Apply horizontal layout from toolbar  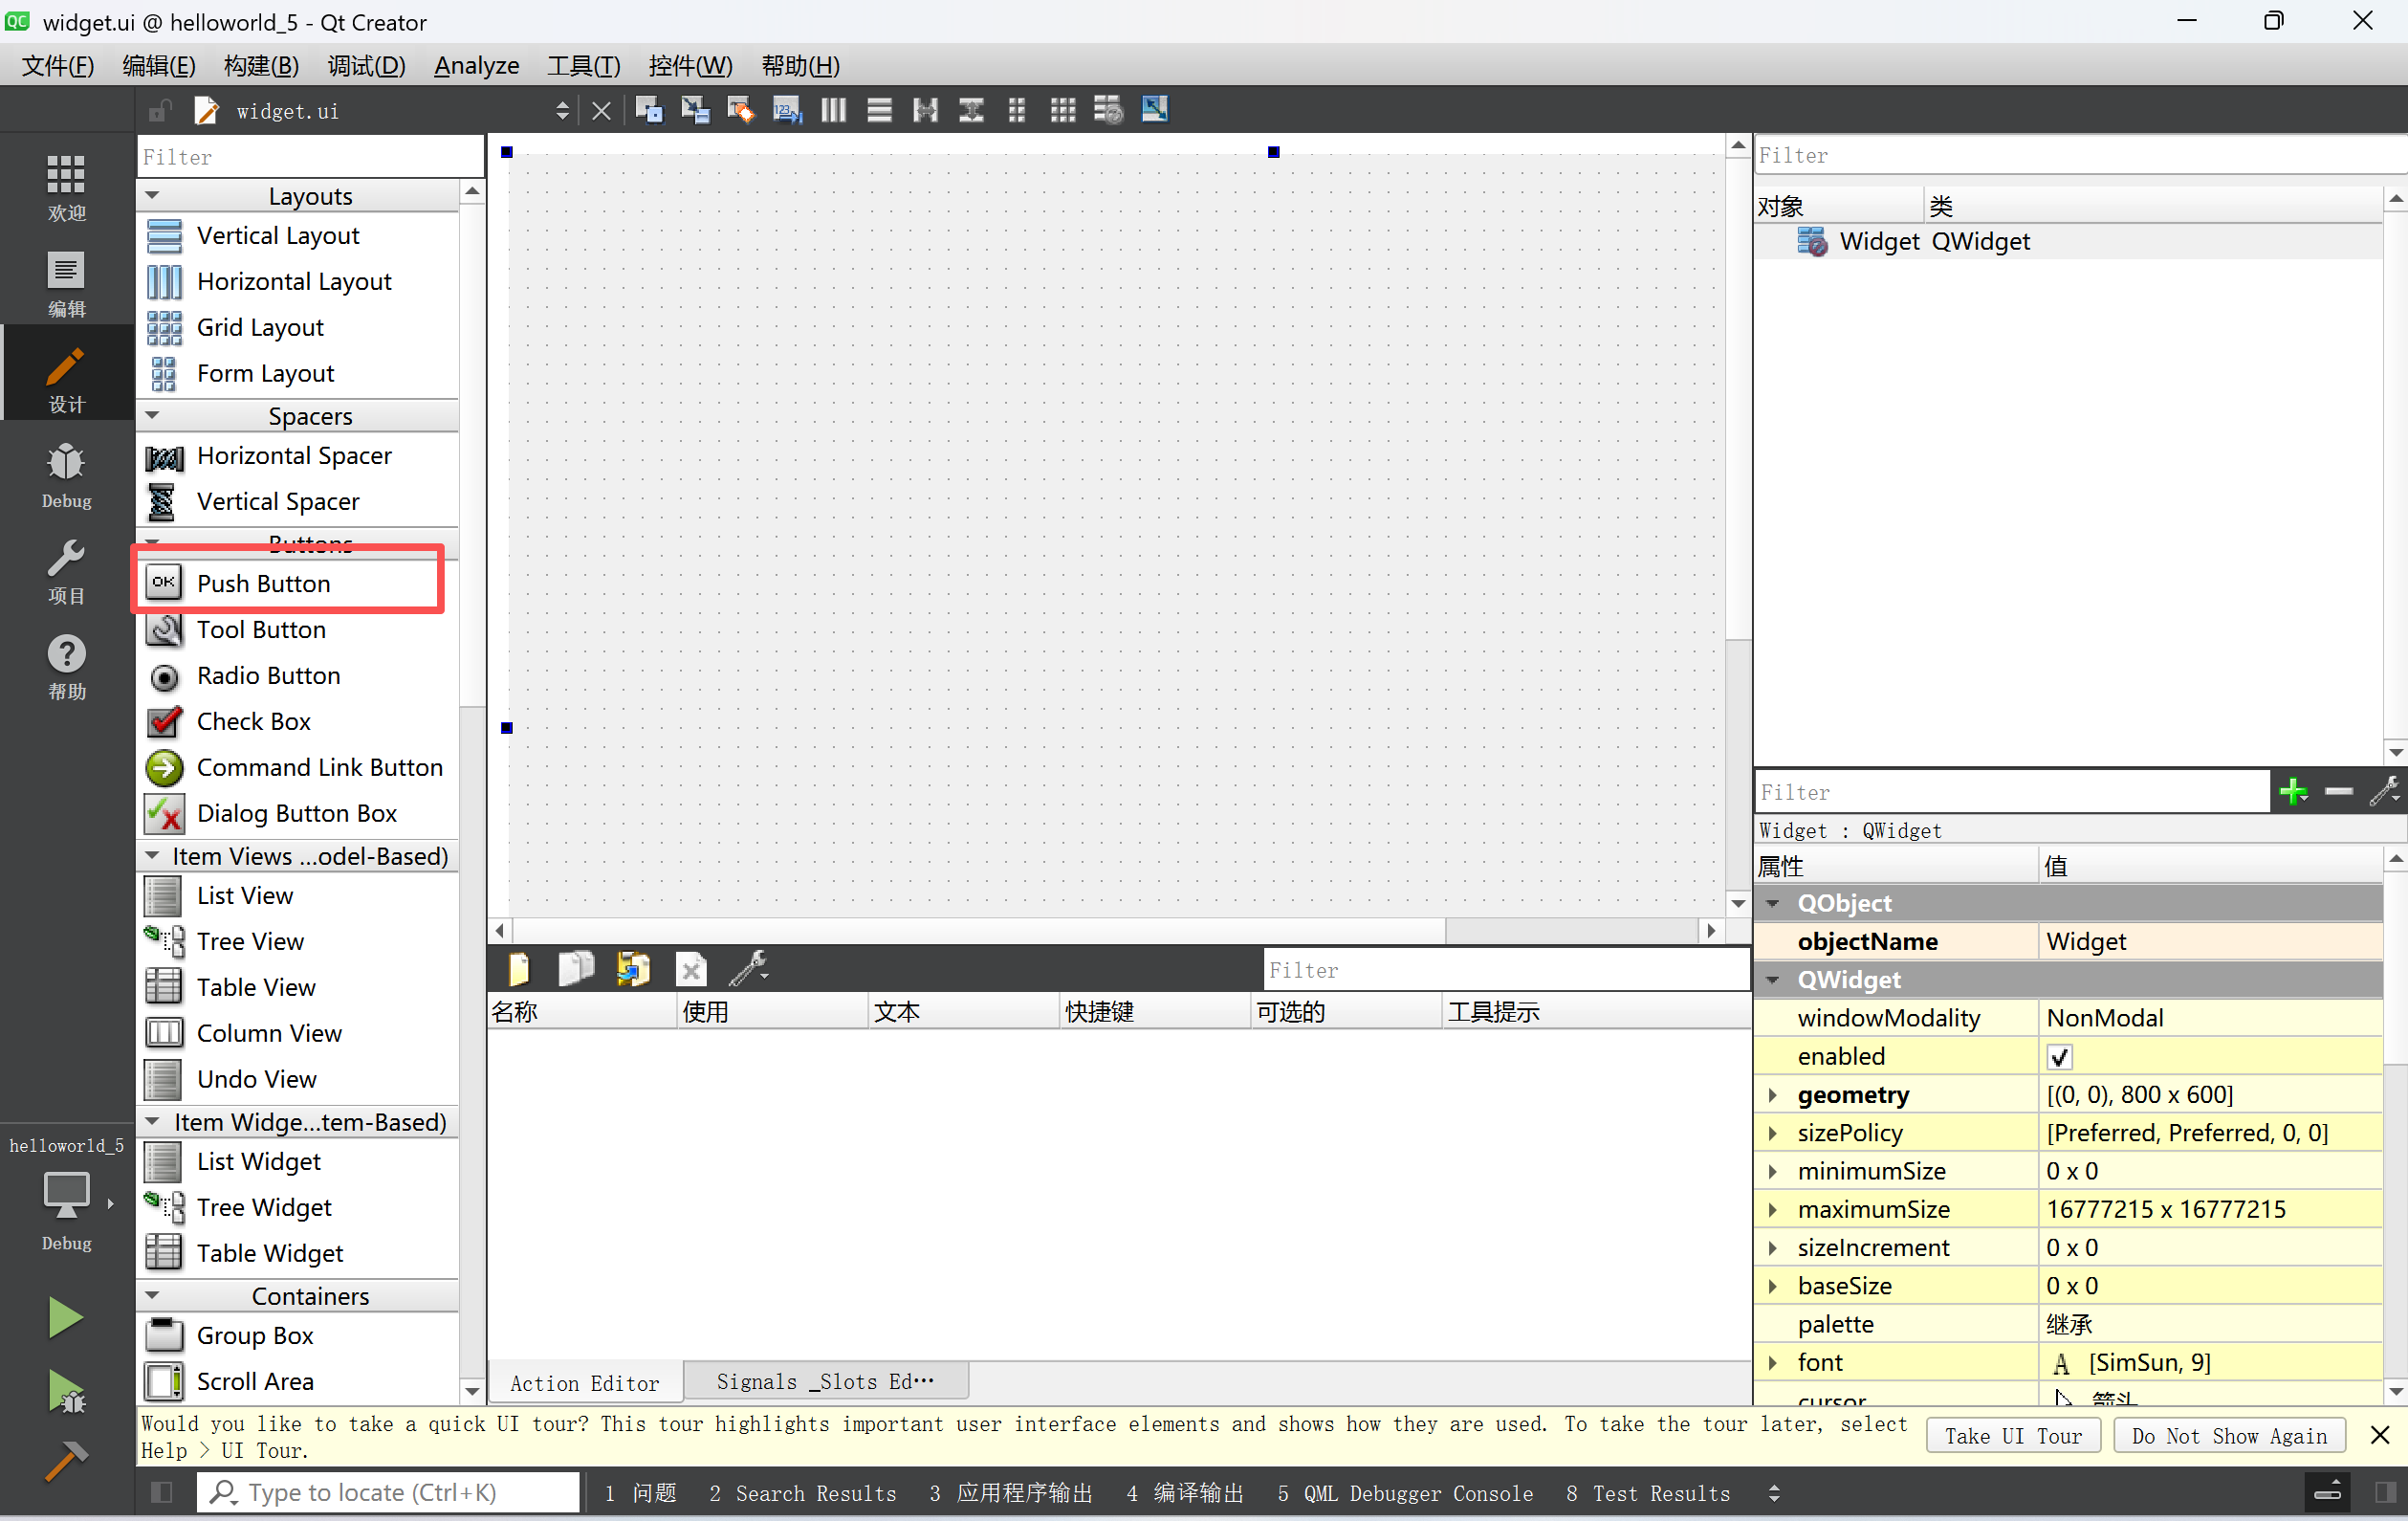(x=833, y=110)
